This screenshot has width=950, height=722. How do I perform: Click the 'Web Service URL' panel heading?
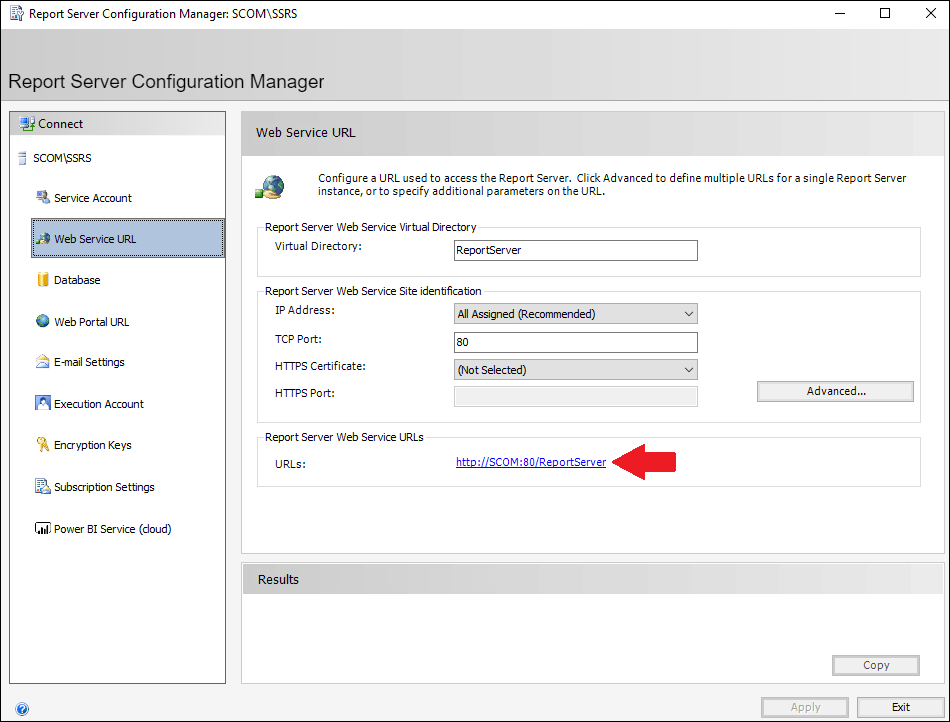pyautogui.click(x=305, y=133)
